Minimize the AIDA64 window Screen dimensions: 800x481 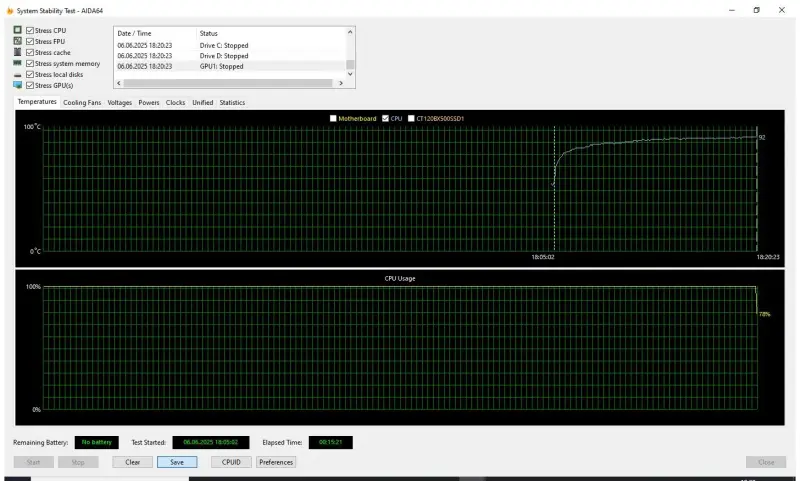click(732, 10)
